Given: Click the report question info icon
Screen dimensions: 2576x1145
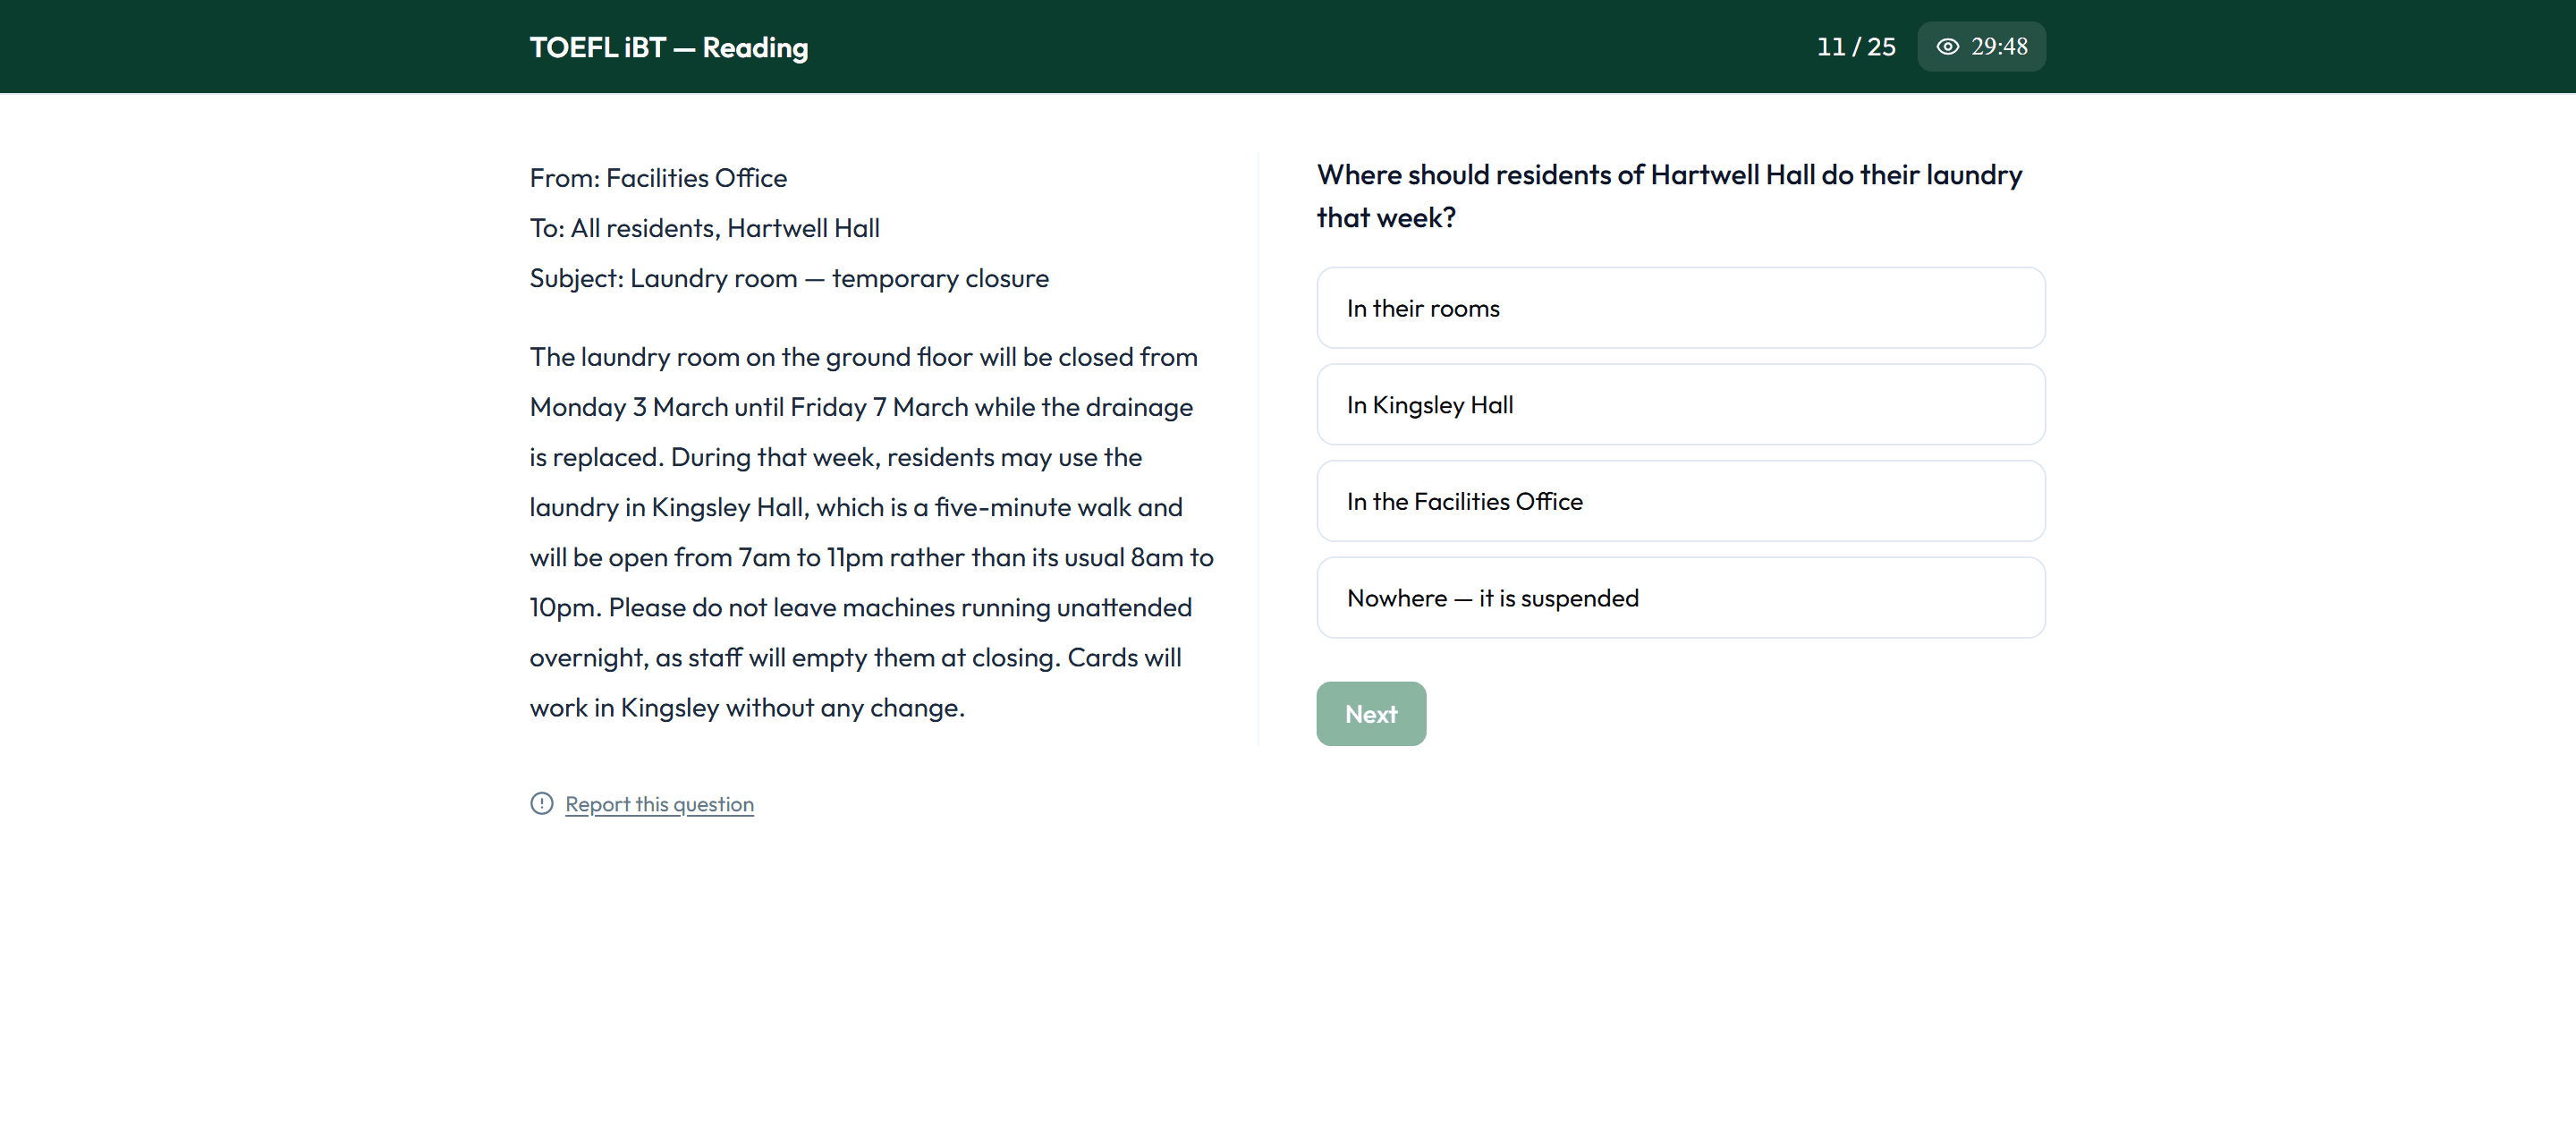Looking at the screenshot, I should click(x=541, y=803).
